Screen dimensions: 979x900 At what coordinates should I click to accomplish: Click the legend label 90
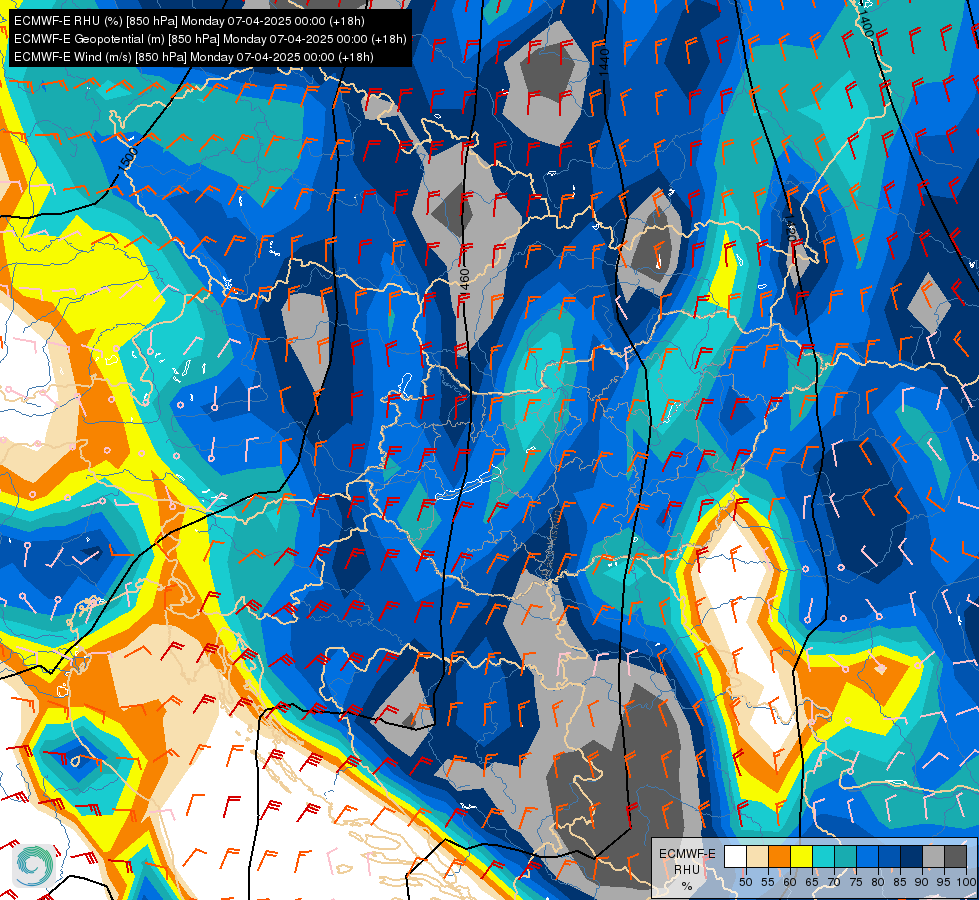pos(922,882)
